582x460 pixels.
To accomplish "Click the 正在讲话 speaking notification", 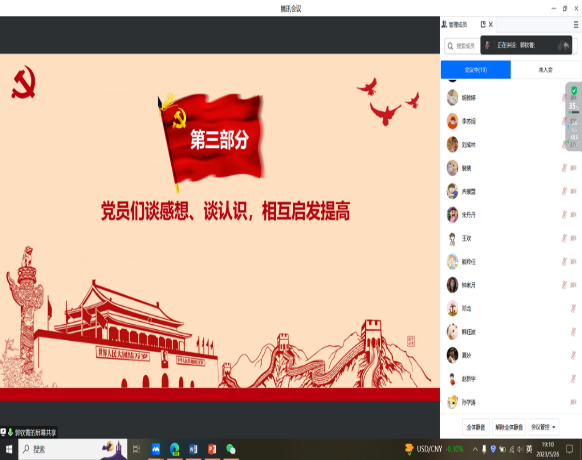I will [526, 45].
